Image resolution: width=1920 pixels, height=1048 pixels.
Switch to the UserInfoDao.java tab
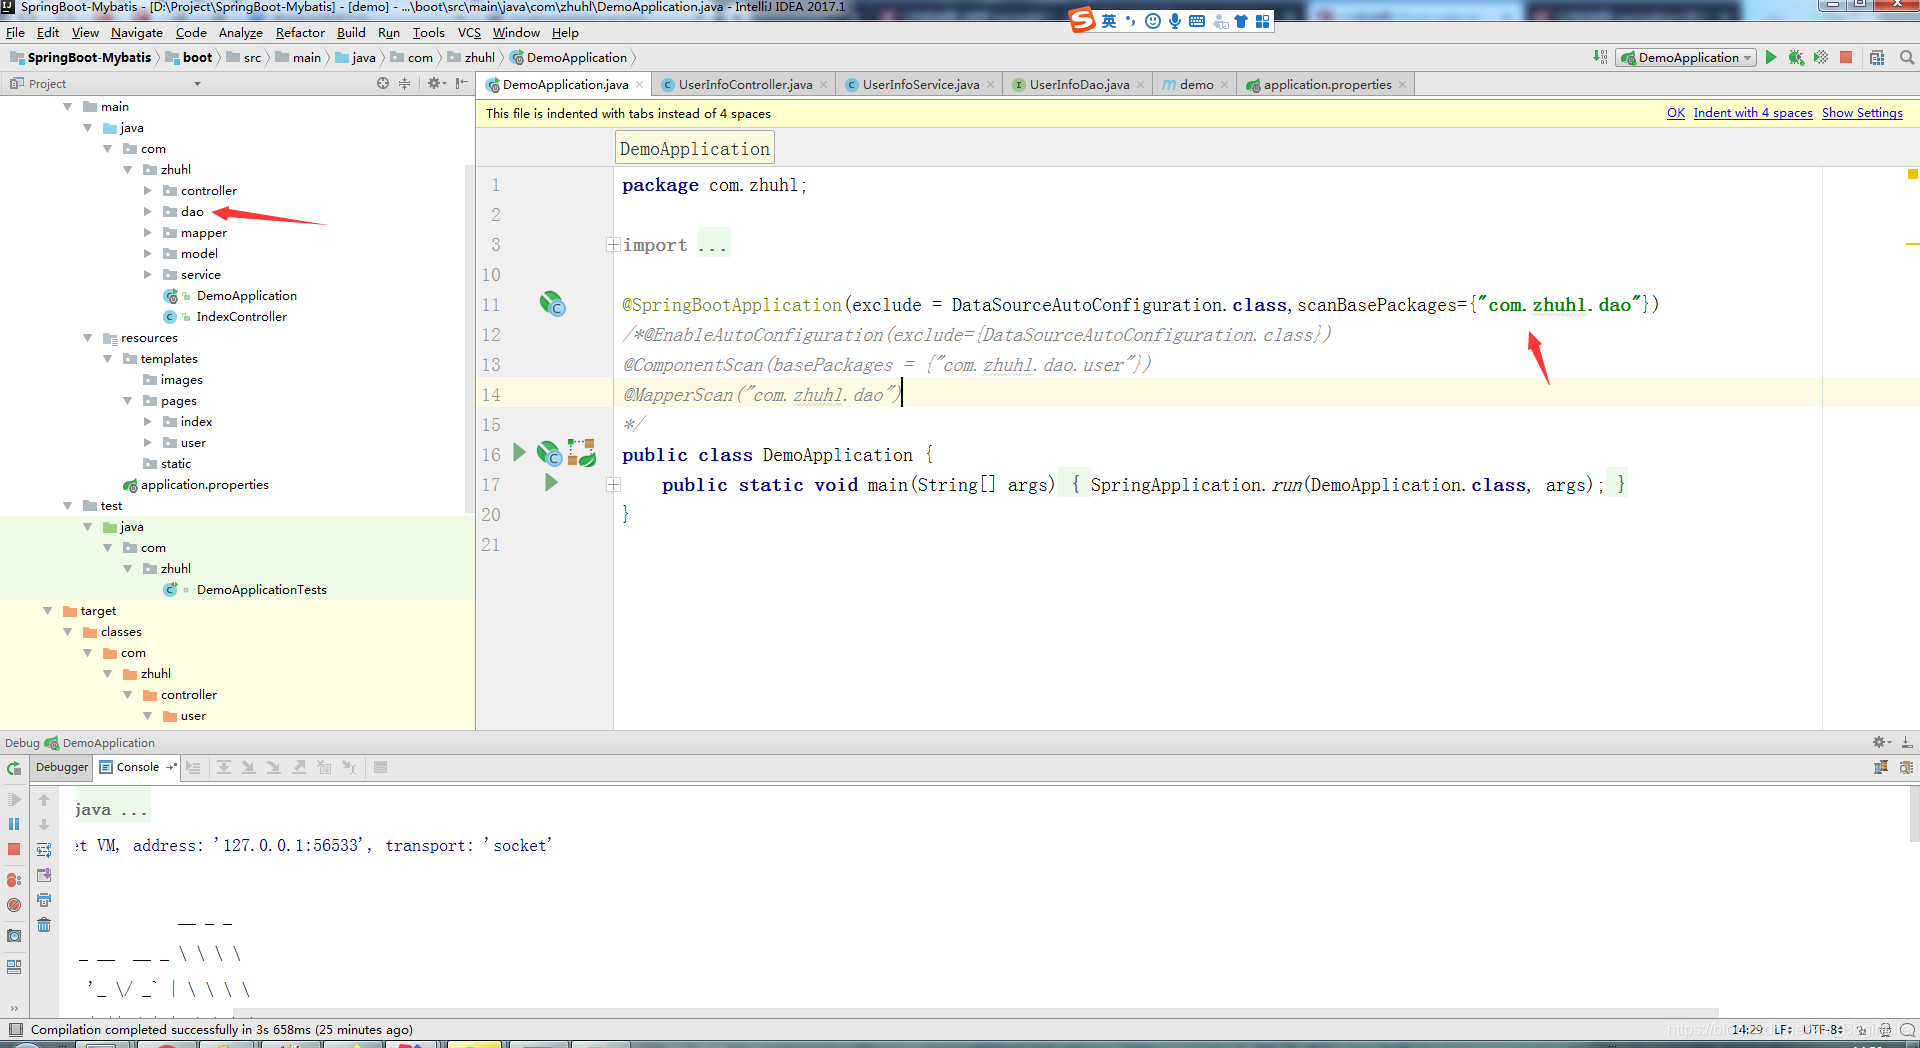pos(1079,85)
